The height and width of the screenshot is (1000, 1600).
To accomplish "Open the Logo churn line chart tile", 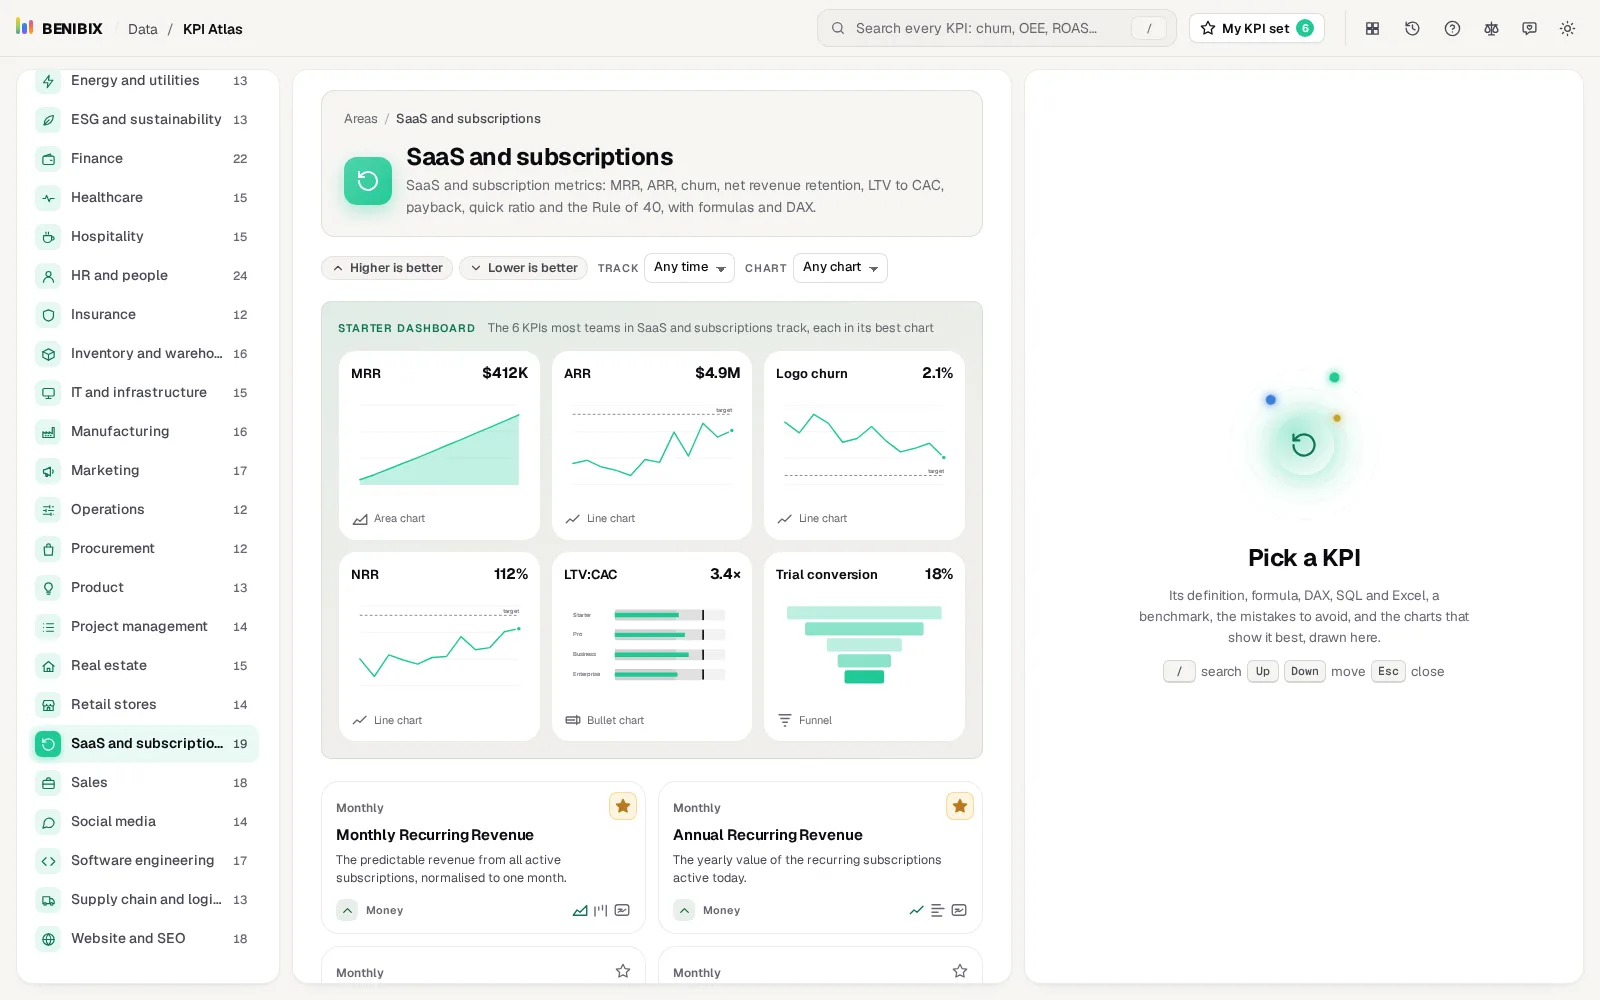I will (x=864, y=445).
